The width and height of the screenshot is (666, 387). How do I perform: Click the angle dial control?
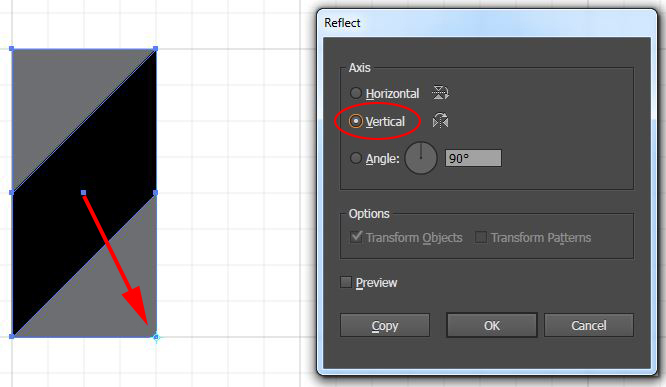pos(420,158)
